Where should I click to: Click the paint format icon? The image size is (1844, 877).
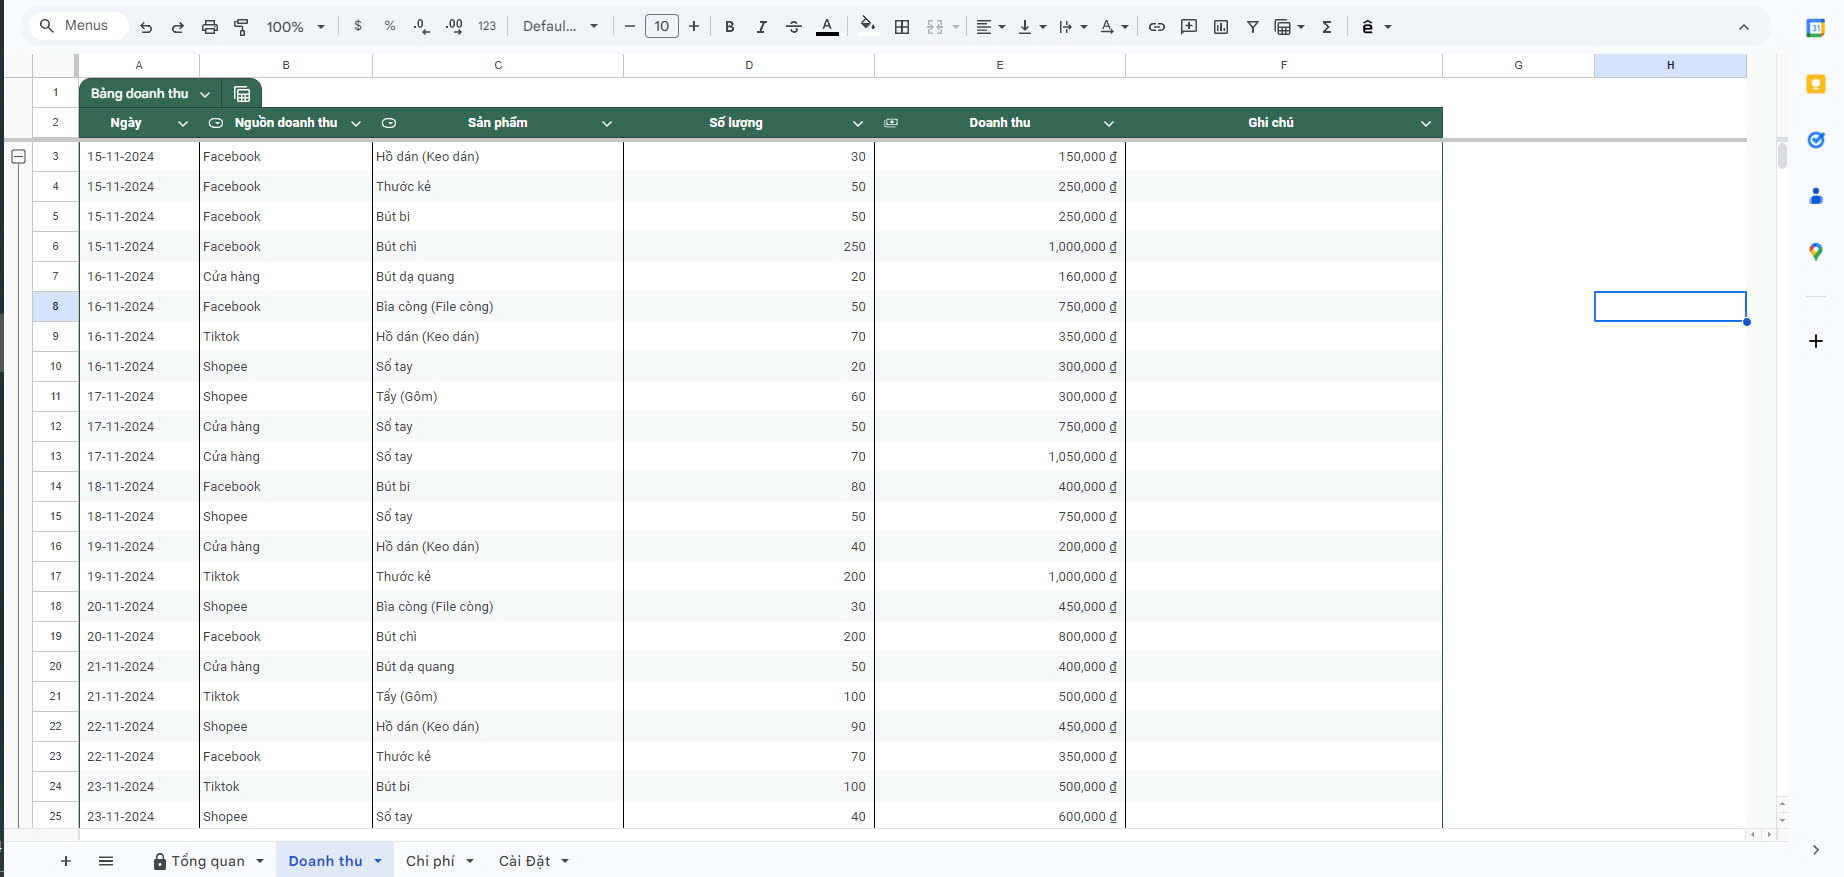click(x=241, y=27)
